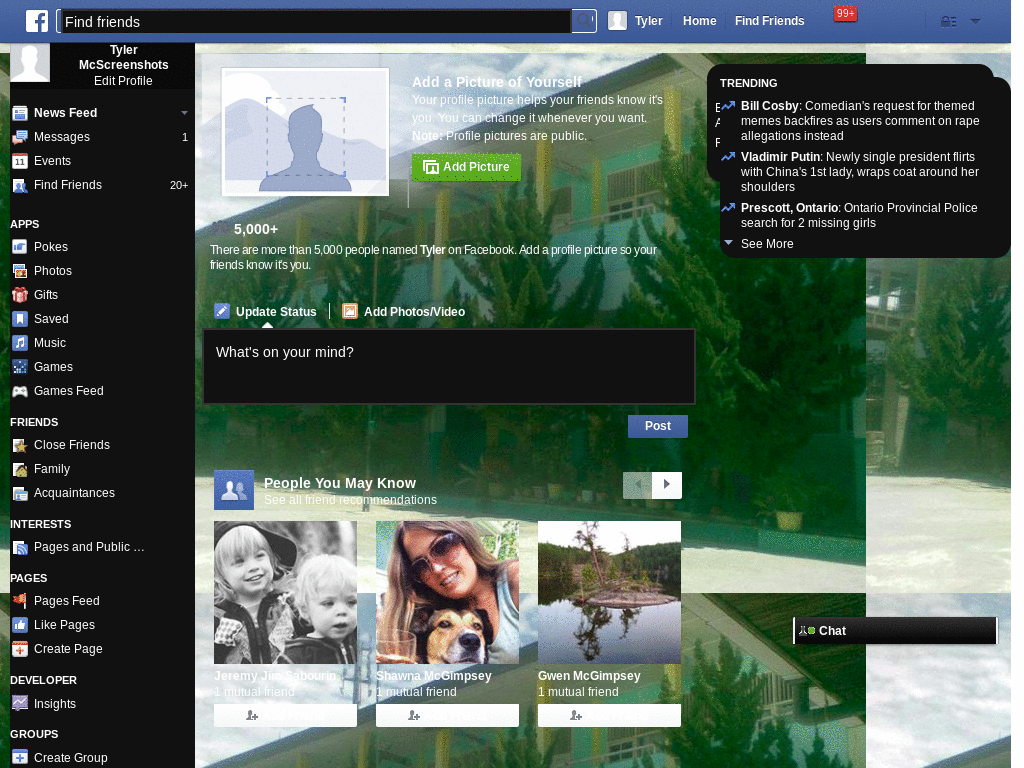Viewport: 1024px width, 768px height.
Task: Go to Home in the top bar
Action: pos(699,21)
